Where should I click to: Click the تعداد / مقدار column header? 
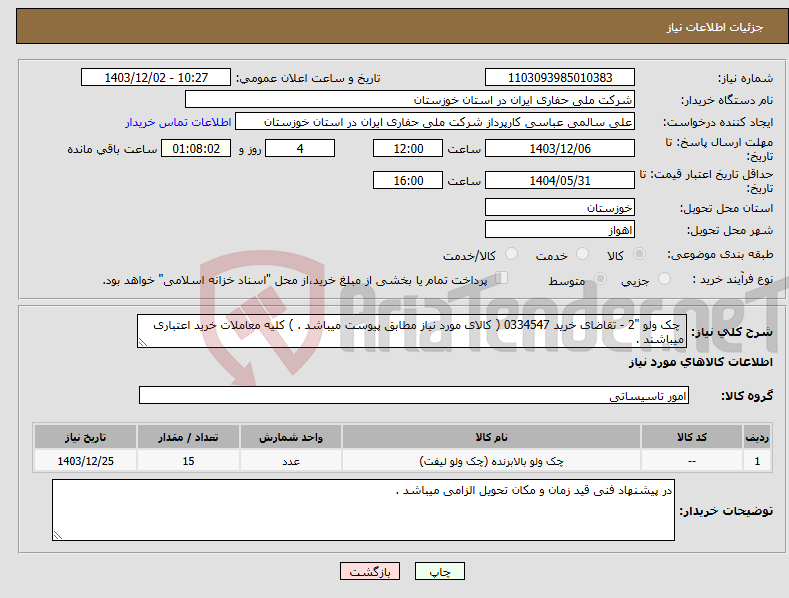coord(188,437)
